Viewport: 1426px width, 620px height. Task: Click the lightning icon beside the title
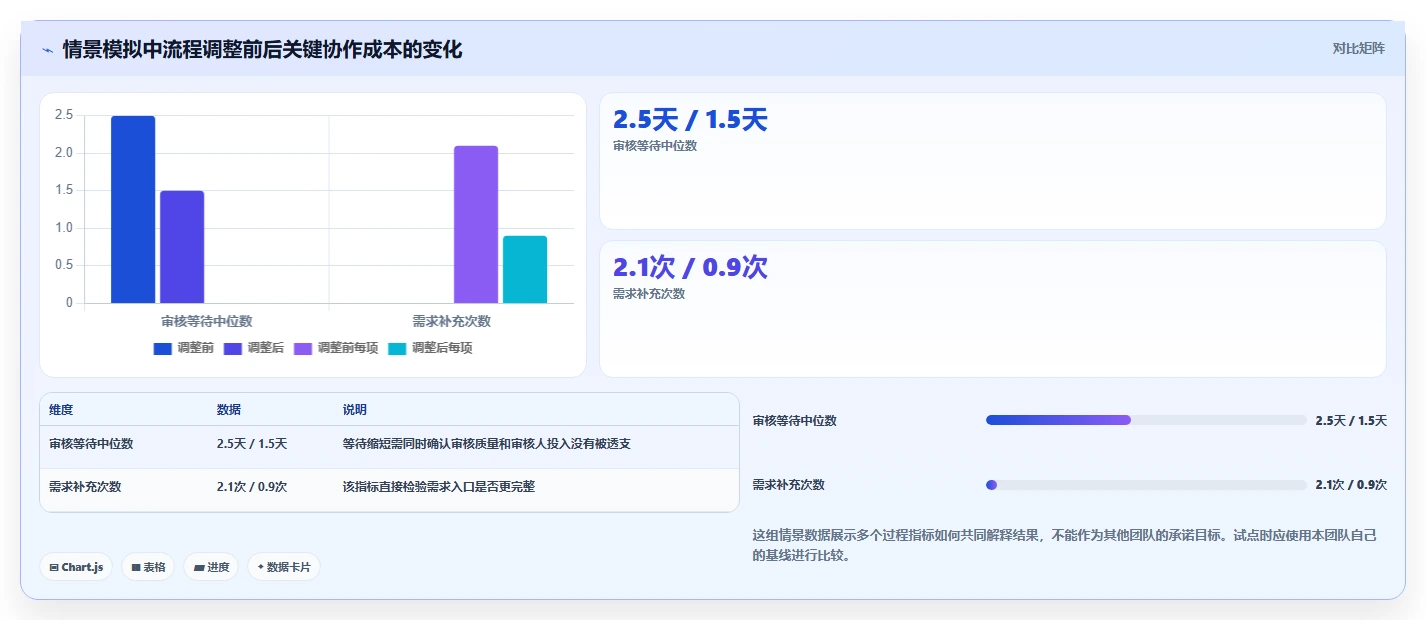coord(47,49)
